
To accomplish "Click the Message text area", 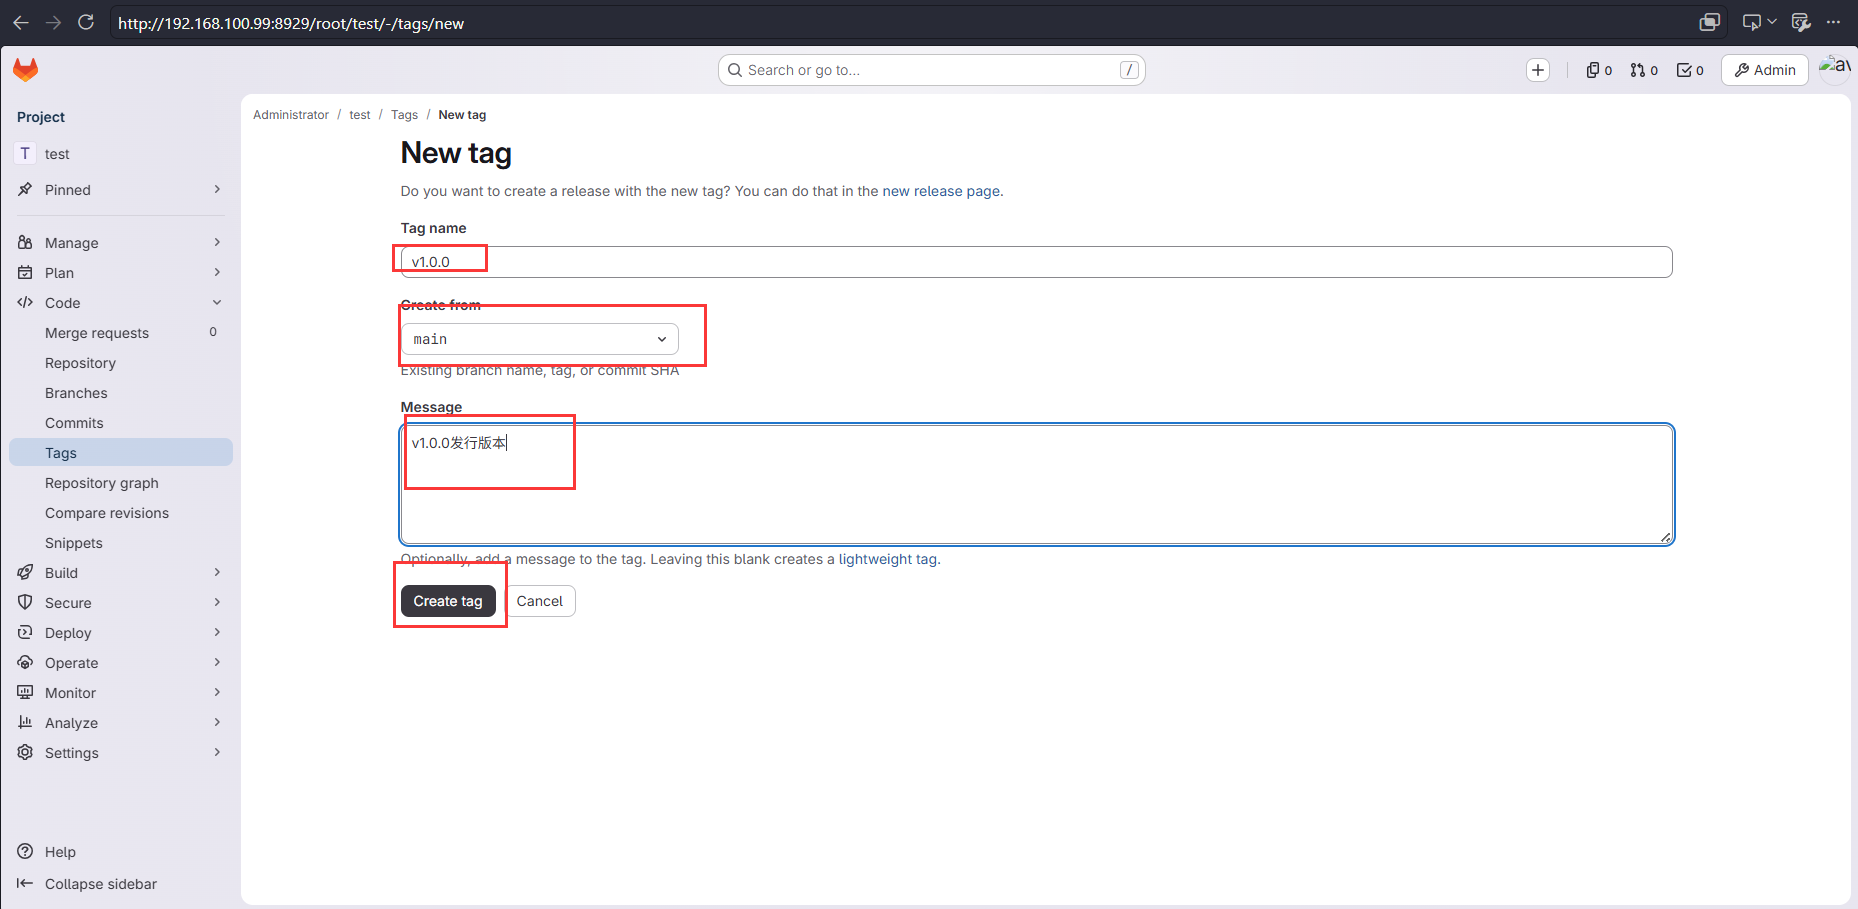I will click(1037, 485).
